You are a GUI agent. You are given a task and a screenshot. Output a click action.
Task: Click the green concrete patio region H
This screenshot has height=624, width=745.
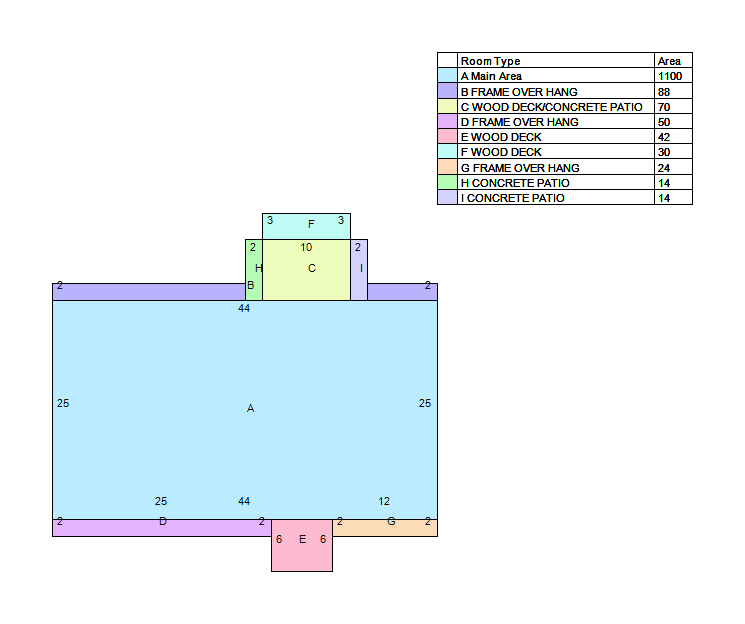click(254, 270)
